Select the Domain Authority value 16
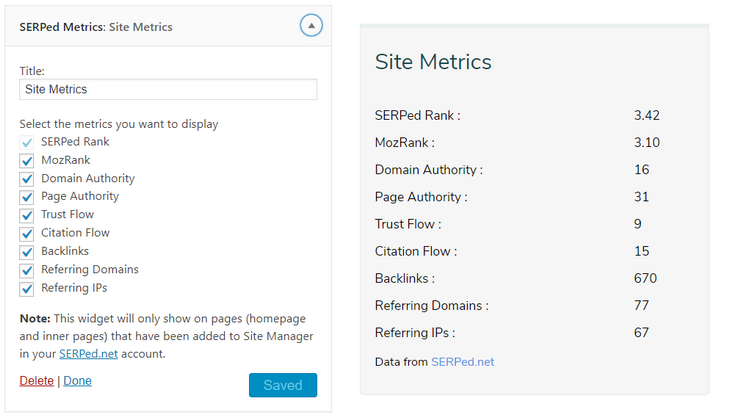 [x=642, y=169]
